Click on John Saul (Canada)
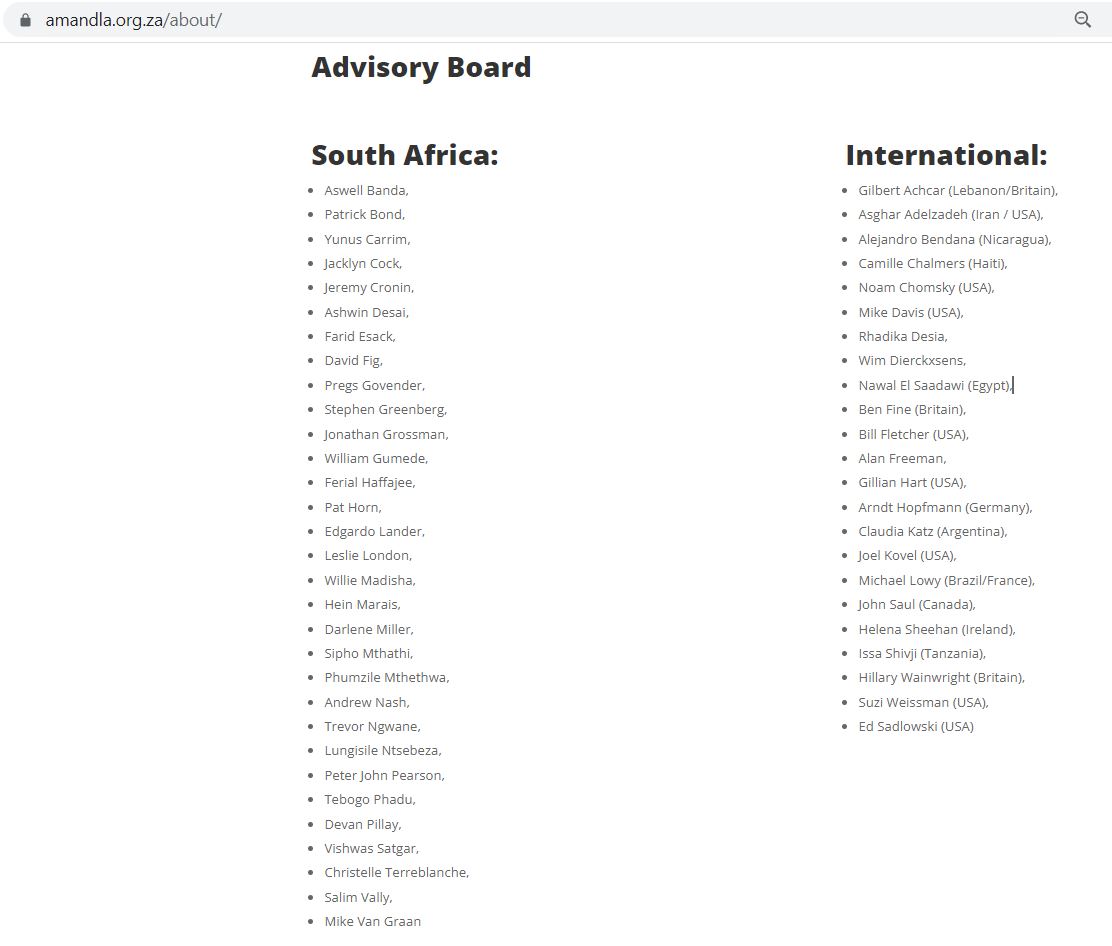Screen dimensions: 1112x946 point(916,604)
